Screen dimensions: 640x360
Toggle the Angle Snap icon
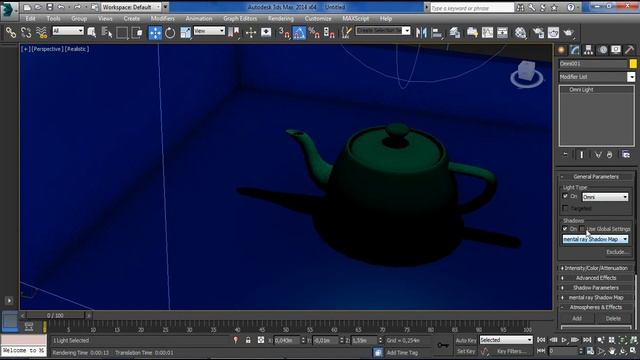coord(299,33)
